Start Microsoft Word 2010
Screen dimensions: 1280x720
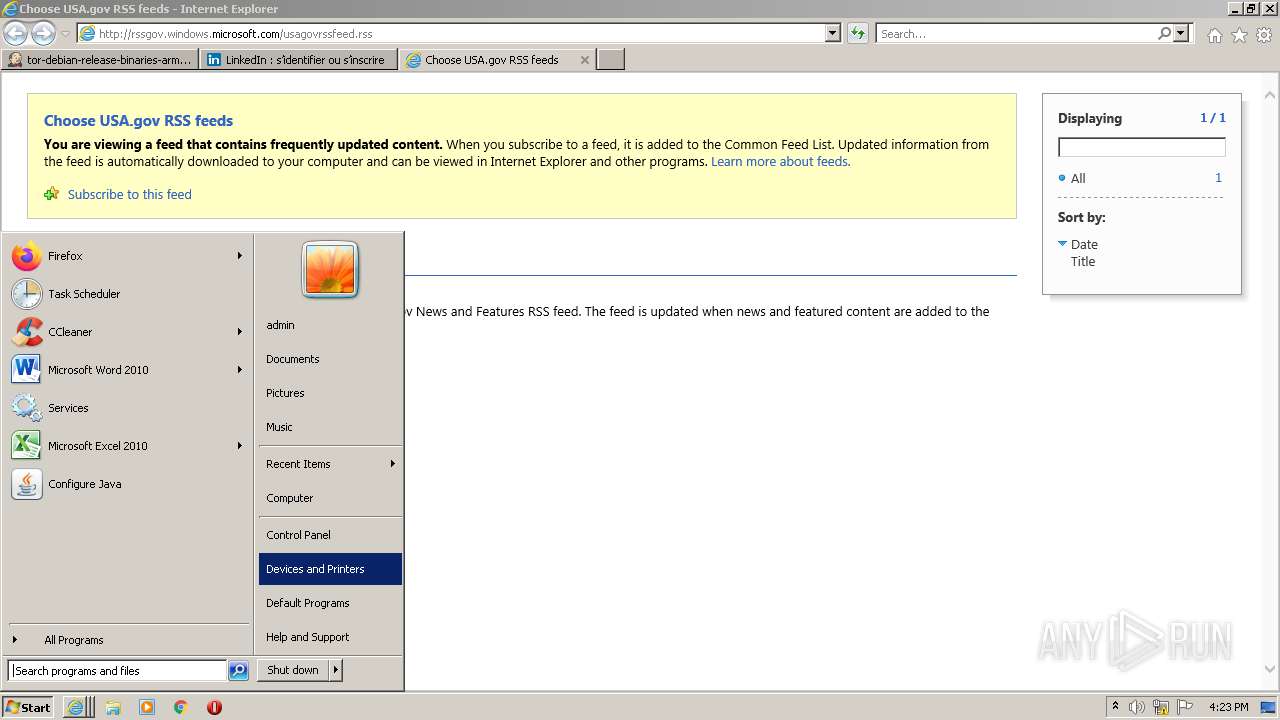tap(128, 370)
